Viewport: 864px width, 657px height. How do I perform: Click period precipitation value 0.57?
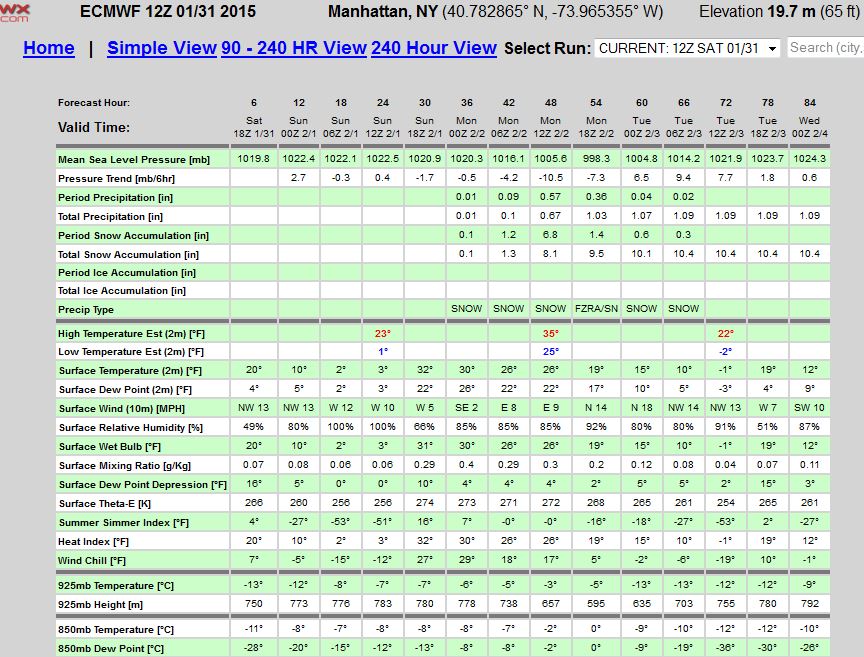pyautogui.click(x=550, y=197)
